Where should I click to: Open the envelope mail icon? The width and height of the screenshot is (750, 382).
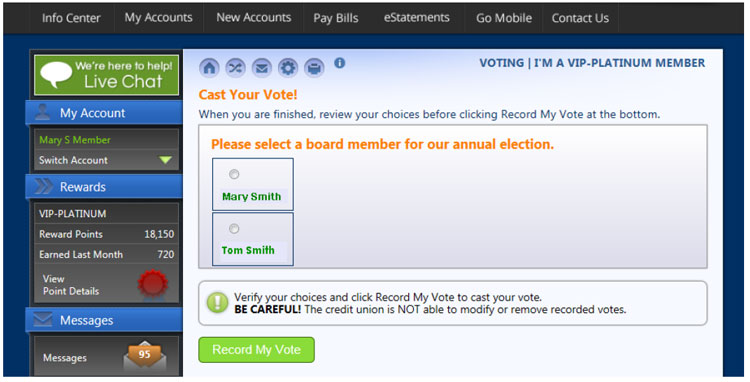(x=261, y=68)
